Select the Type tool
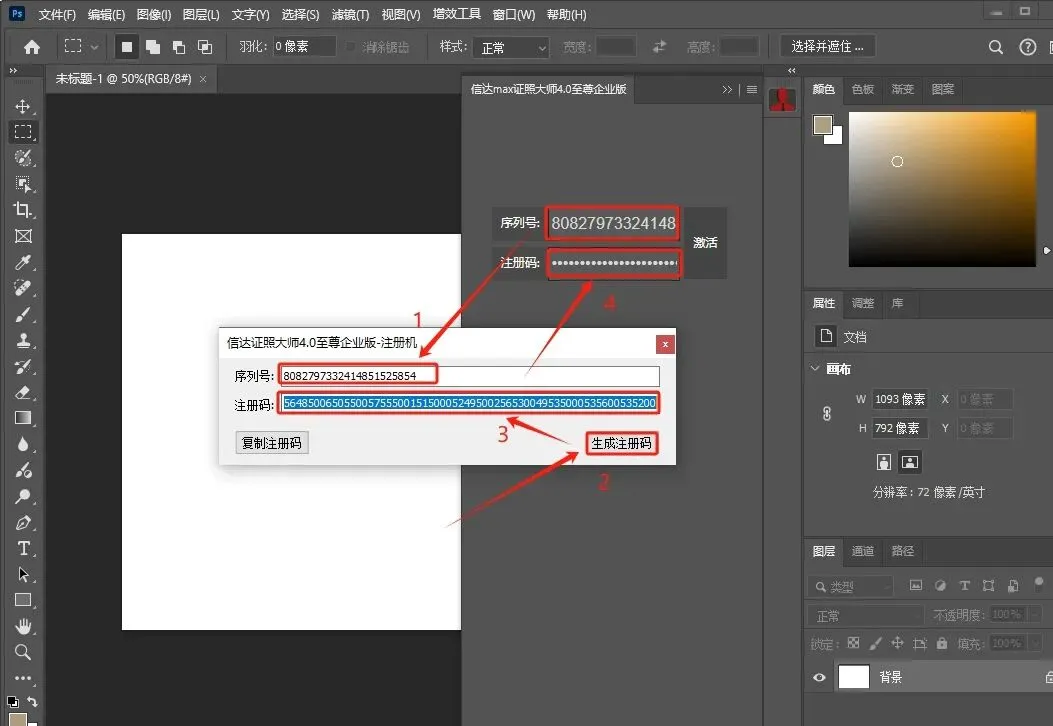Viewport: 1053px width, 726px height. pyautogui.click(x=23, y=548)
